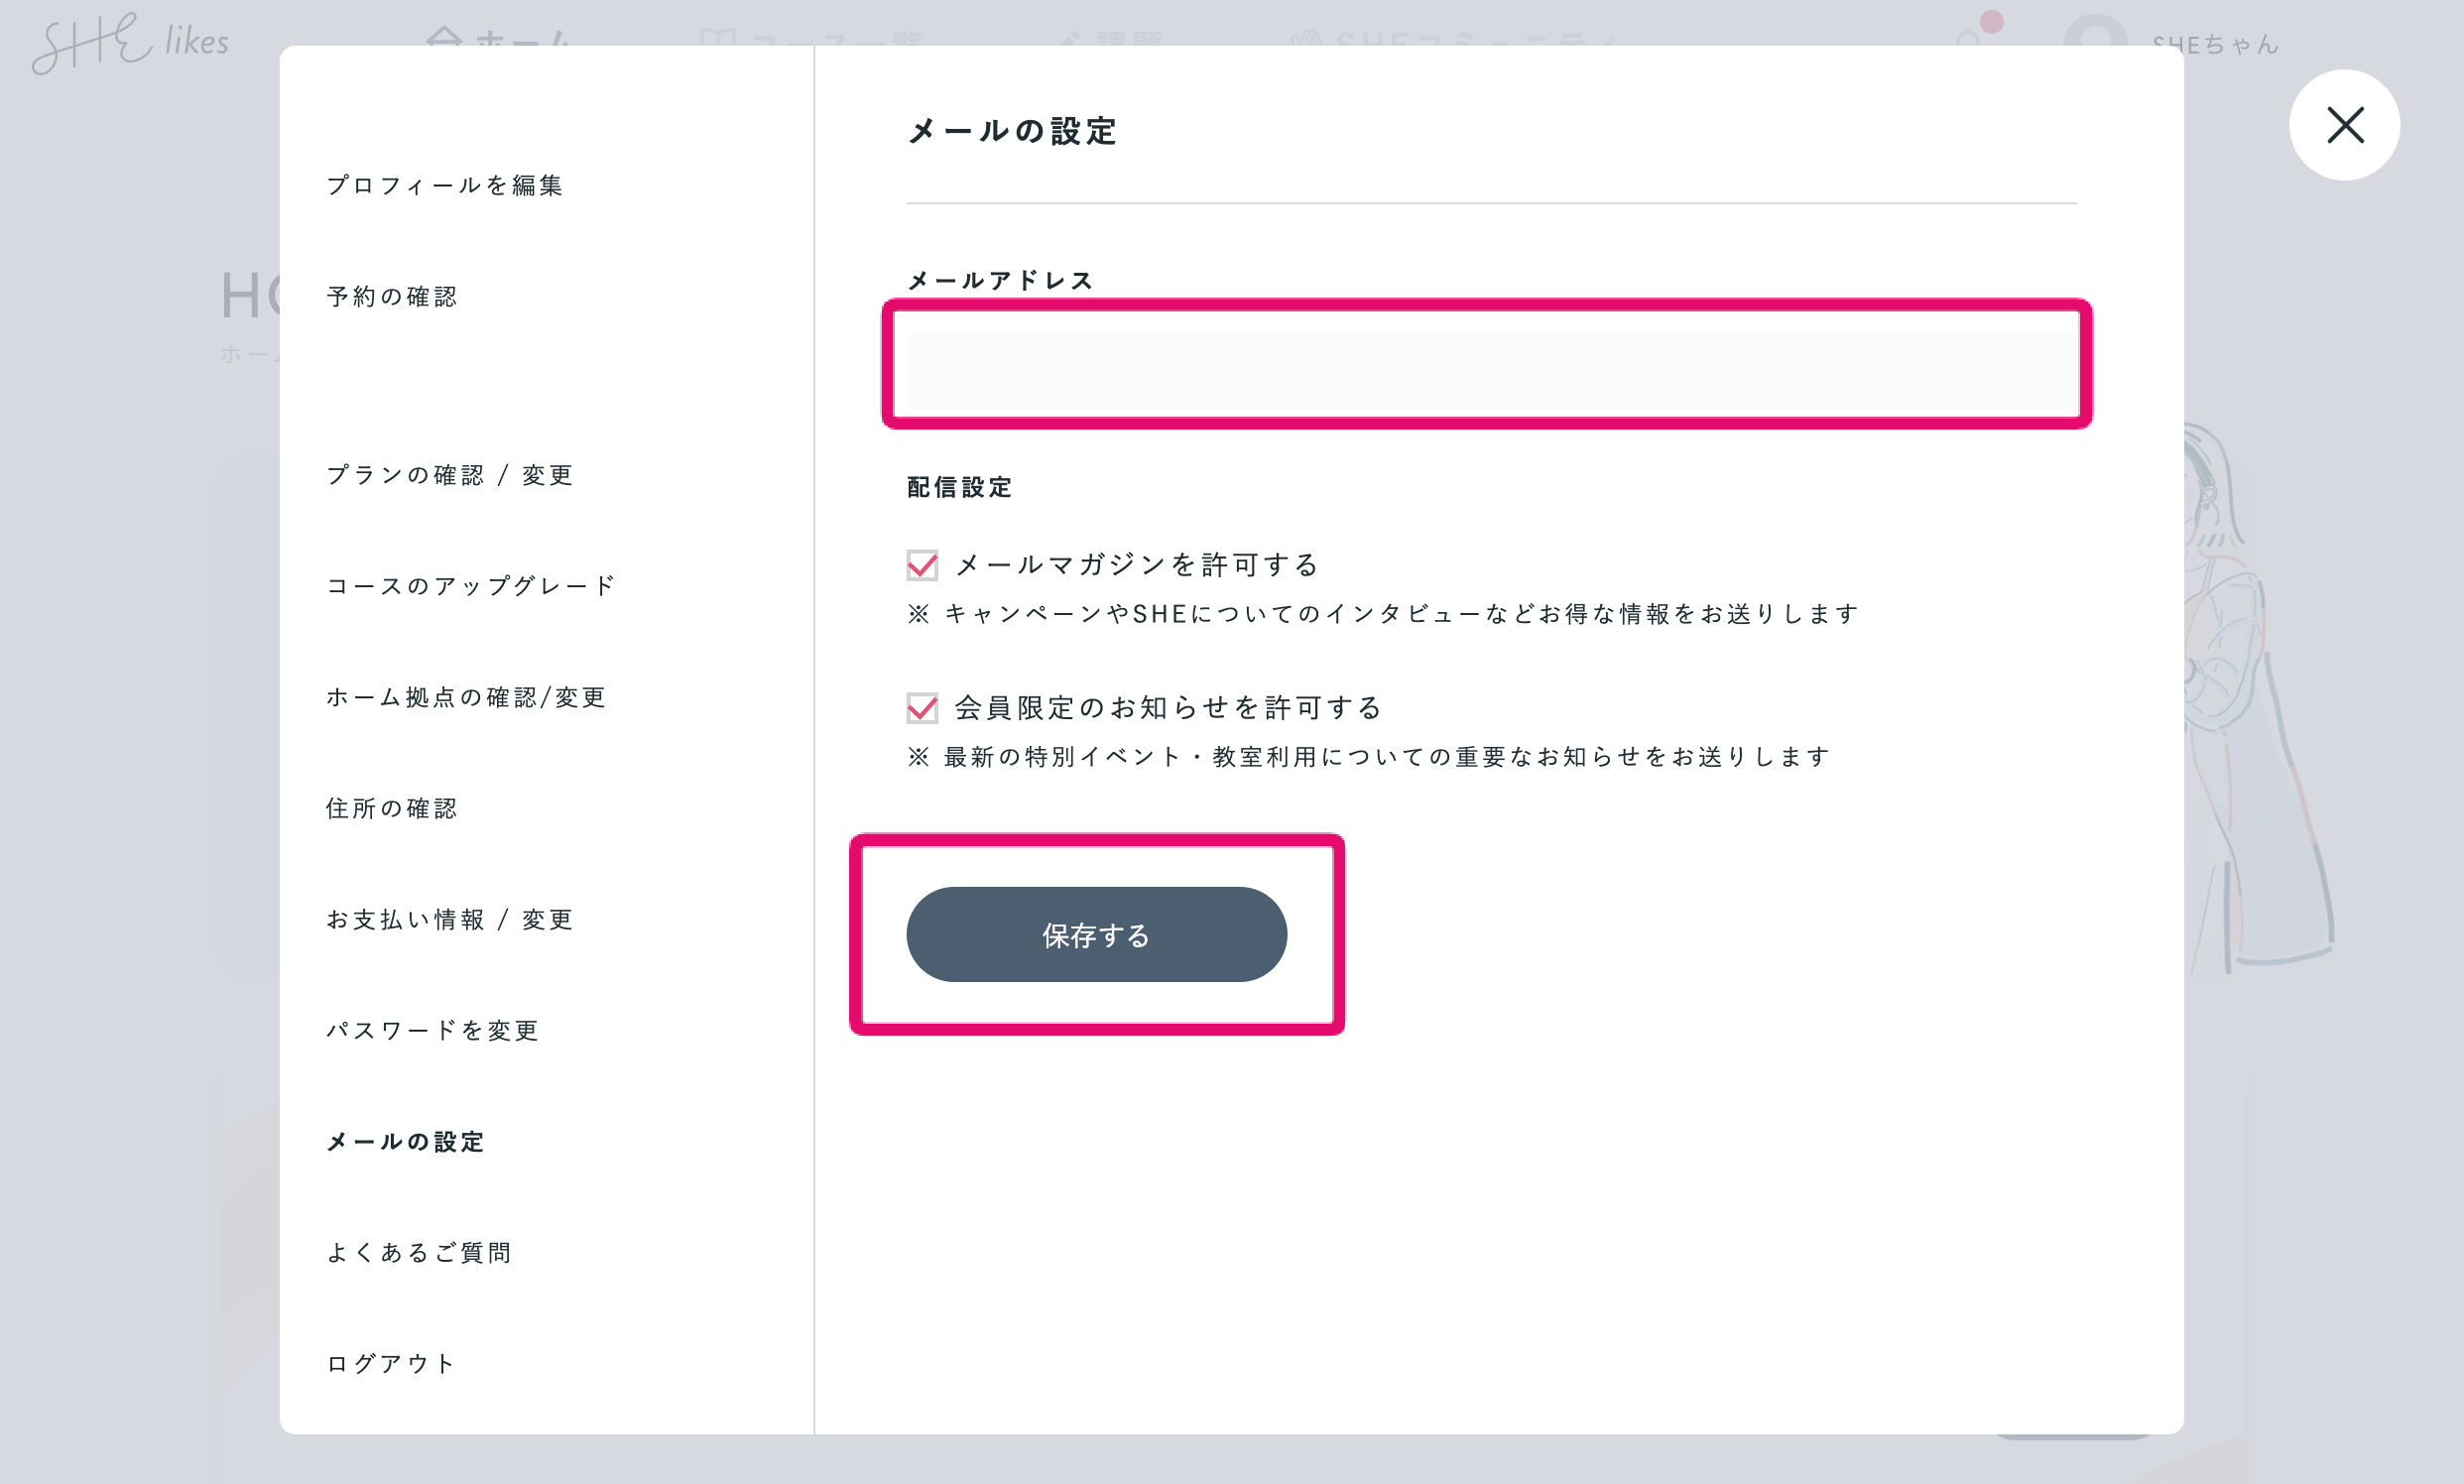Click ログアウト to sign out
The height and width of the screenshot is (1484, 2464).
pyautogui.click(x=391, y=1364)
